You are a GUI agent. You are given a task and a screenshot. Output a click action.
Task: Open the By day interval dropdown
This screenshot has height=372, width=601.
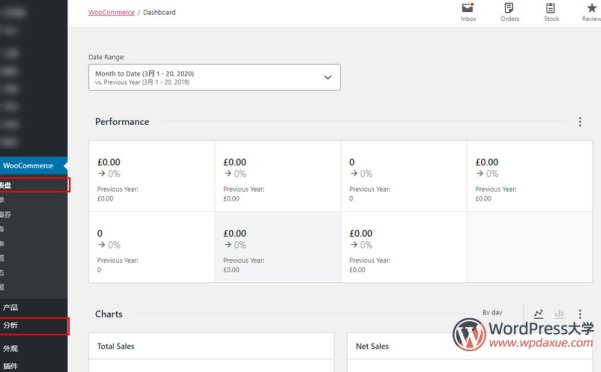(492, 313)
